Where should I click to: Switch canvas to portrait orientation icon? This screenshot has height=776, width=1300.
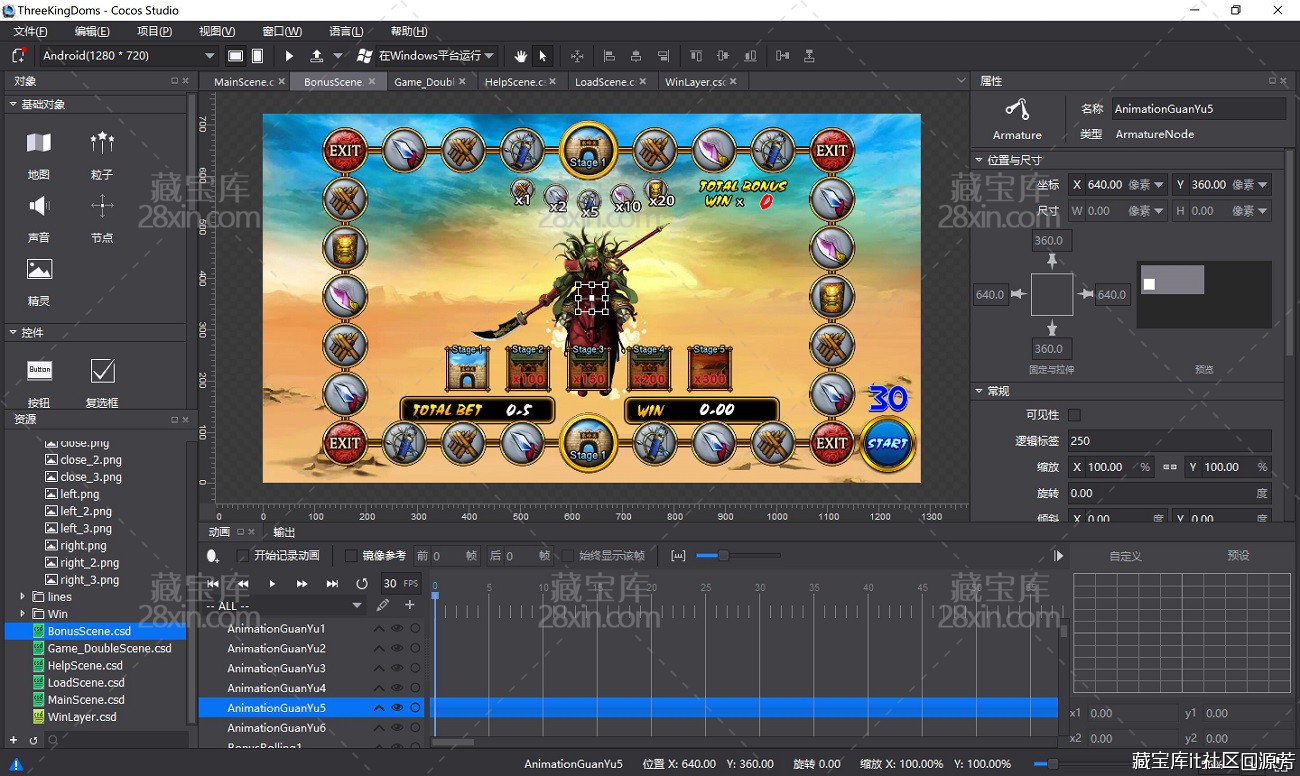point(257,56)
